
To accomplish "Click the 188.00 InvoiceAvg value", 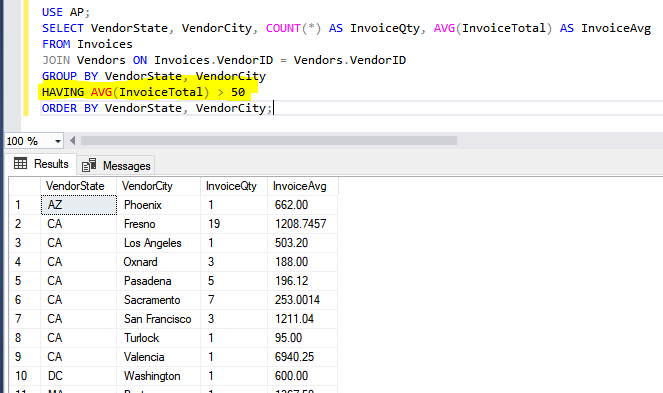I will click(291, 262).
